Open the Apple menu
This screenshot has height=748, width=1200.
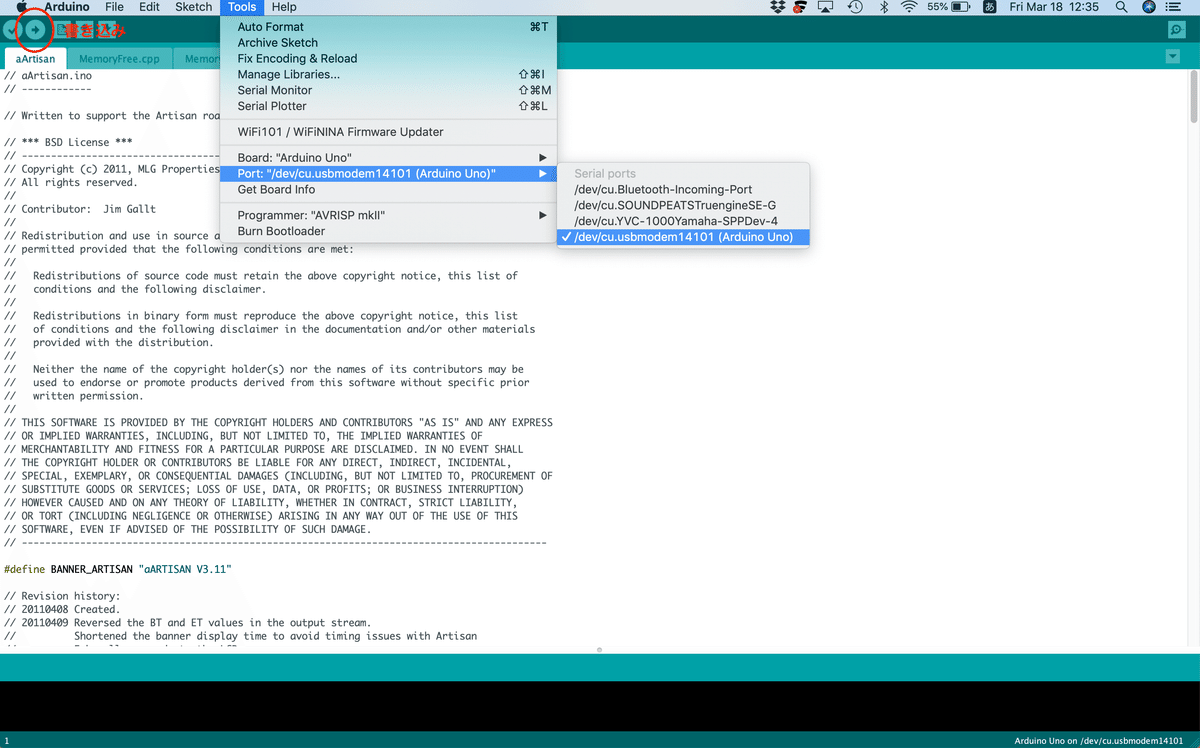pos(21,7)
